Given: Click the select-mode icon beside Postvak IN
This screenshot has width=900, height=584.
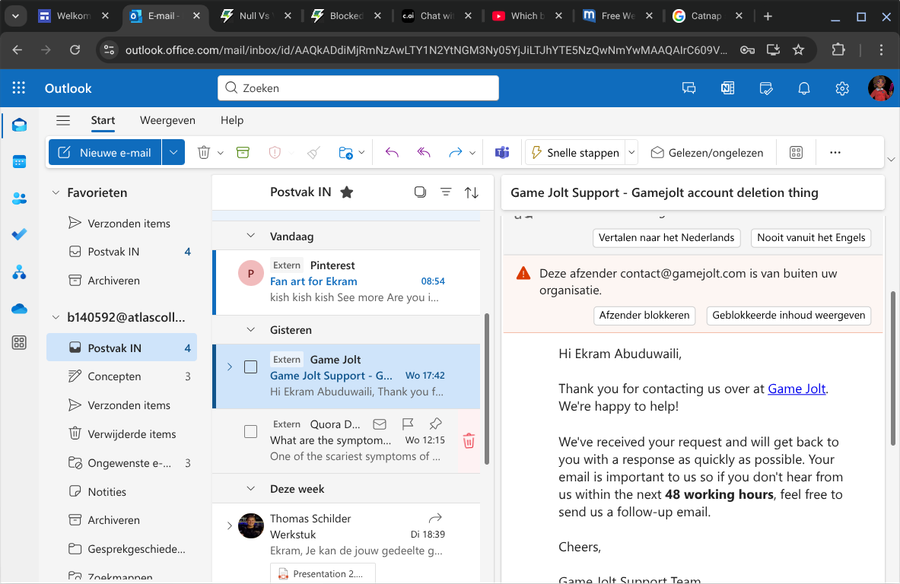Looking at the screenshot, I should (x=420, y=192).
